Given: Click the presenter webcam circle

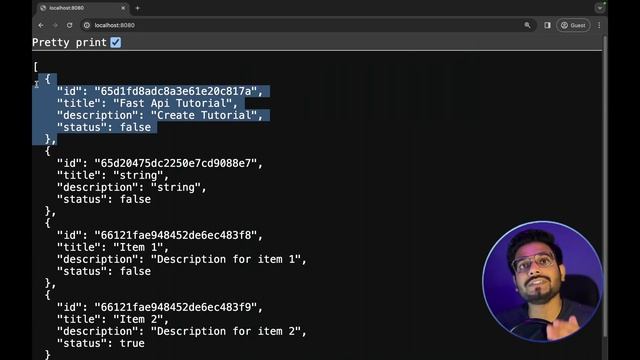Looking at the screenshot, I should (542, 281).
